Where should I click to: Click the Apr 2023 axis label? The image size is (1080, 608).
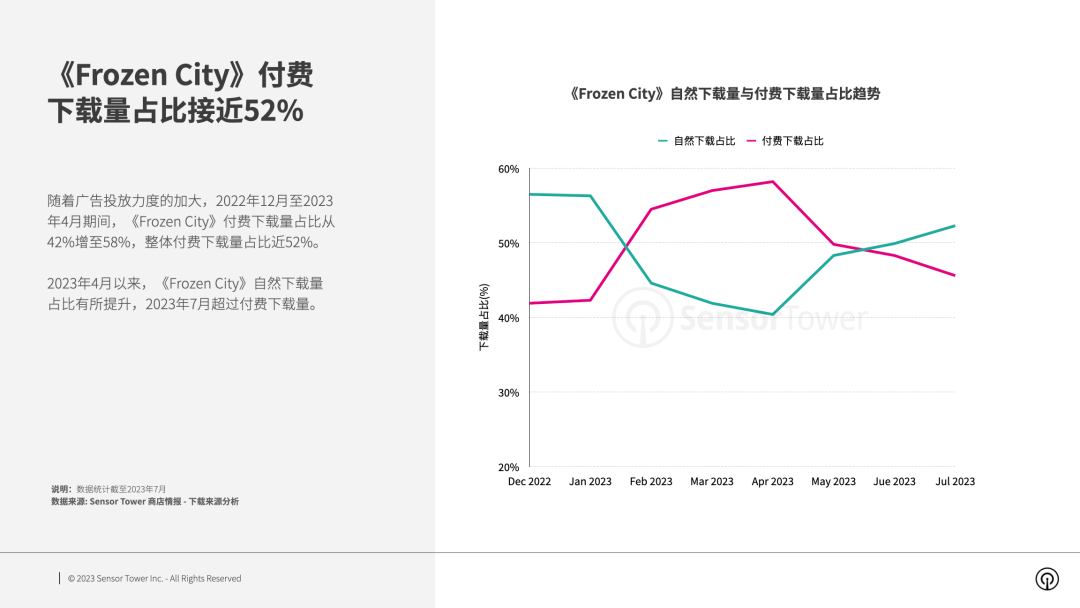[772, 481]
